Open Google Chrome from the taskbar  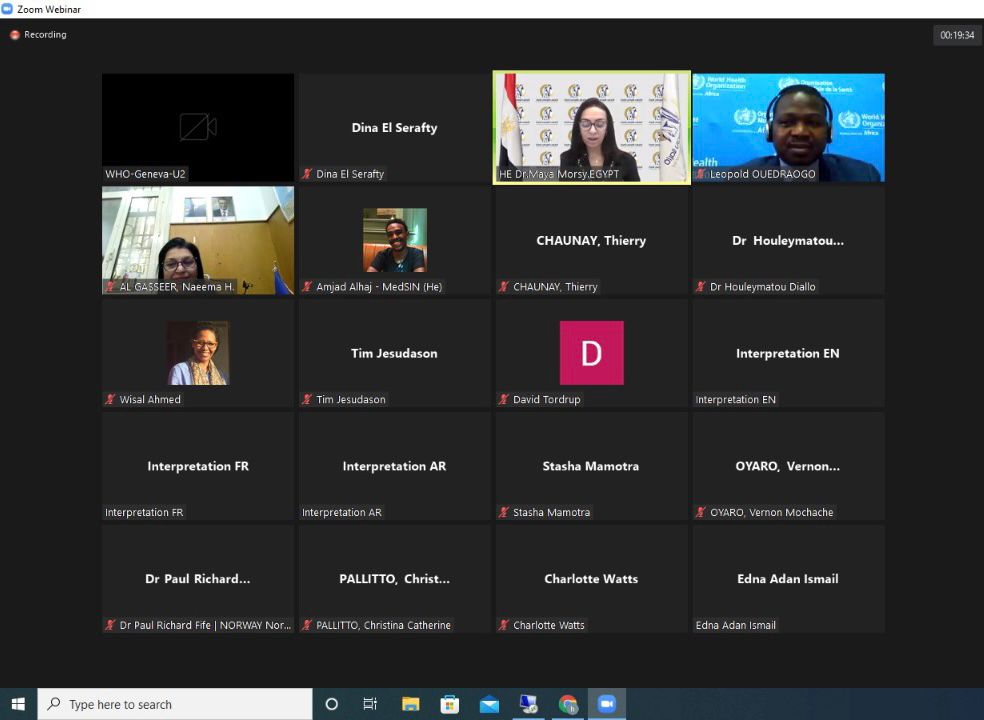(x=568, y=704)
